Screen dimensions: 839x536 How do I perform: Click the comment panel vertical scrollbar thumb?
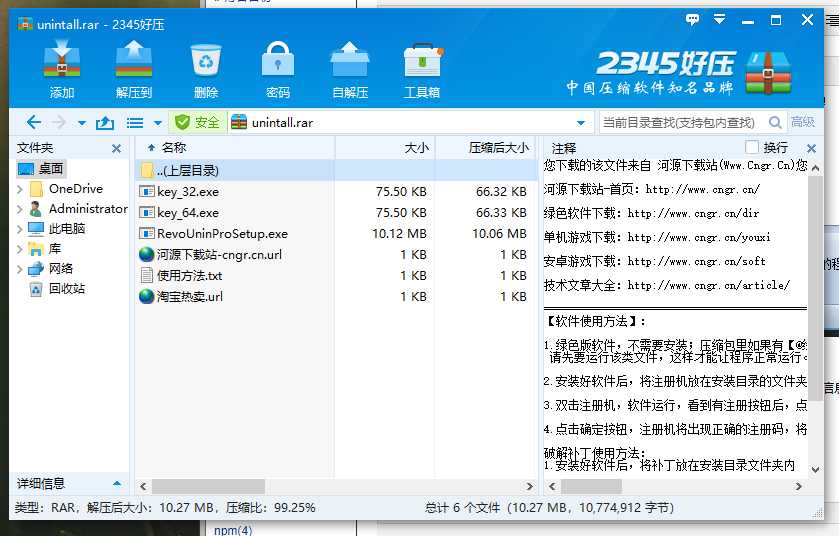click(x=815, y=288)
